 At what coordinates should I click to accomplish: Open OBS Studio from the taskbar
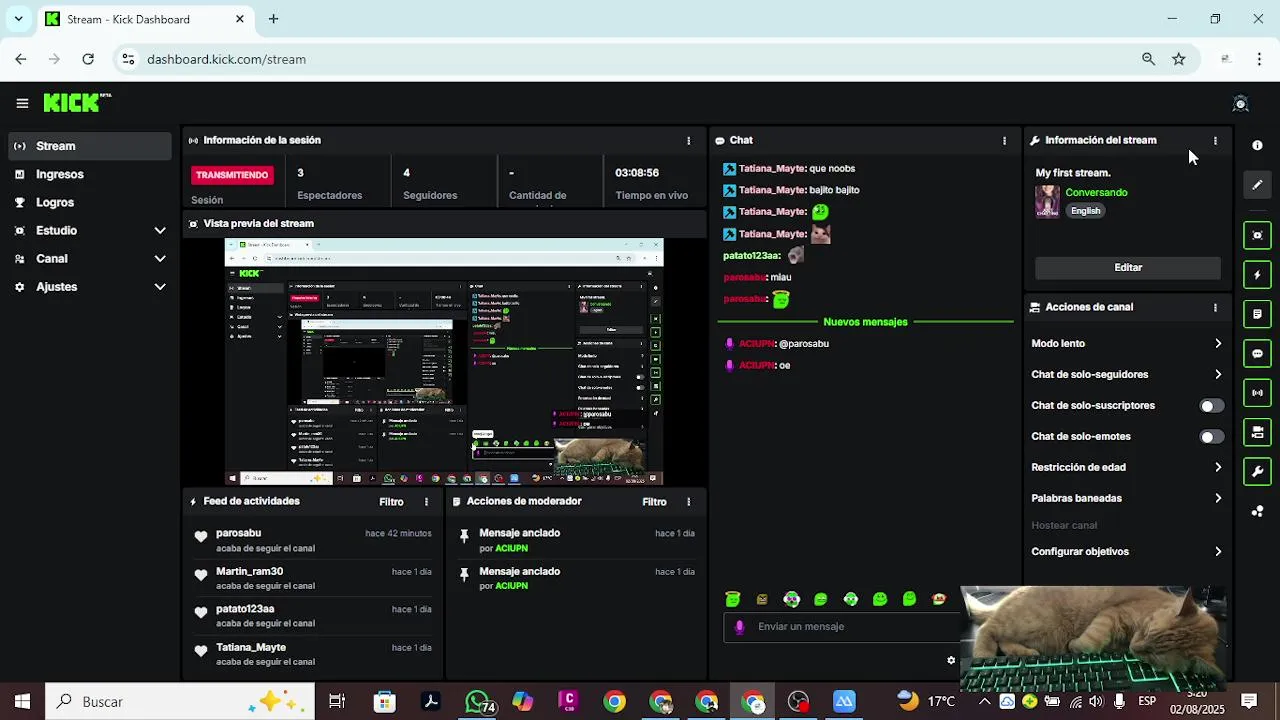tap(798, 702)
